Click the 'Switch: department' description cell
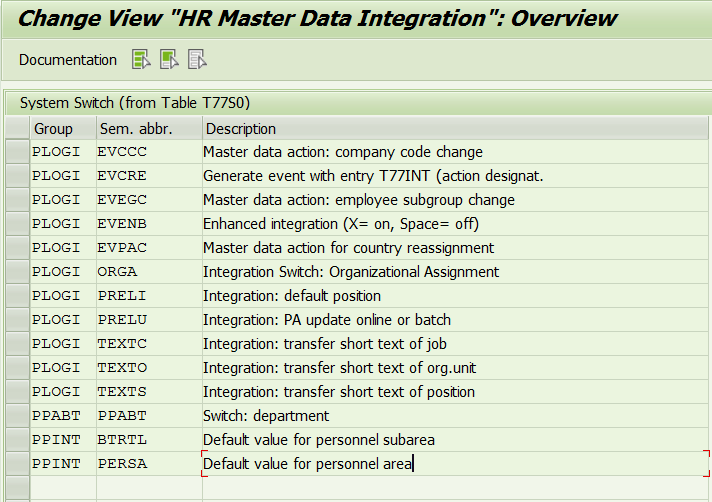The height and width of the screenshot is (502, 712). (455, 416)
